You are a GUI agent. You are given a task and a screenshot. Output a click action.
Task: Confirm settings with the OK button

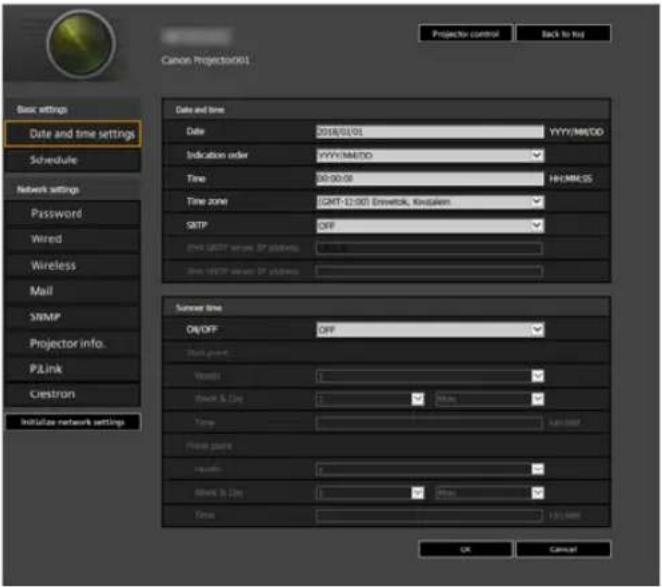(x=466, y=549)
